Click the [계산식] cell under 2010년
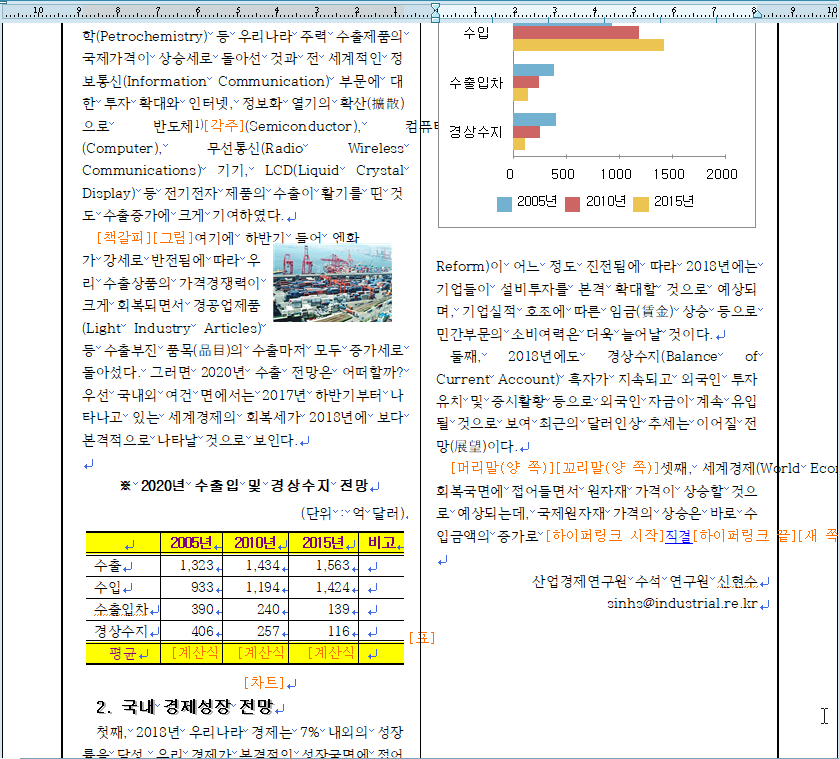This screenshot has width=839, height=759. pyautogui.click(x=255, y=653)
